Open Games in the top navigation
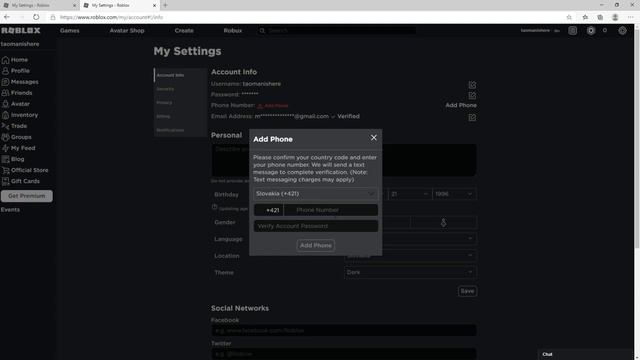Image resolution: width=640 pixels, height=360 pixels. tap(70, 31)
